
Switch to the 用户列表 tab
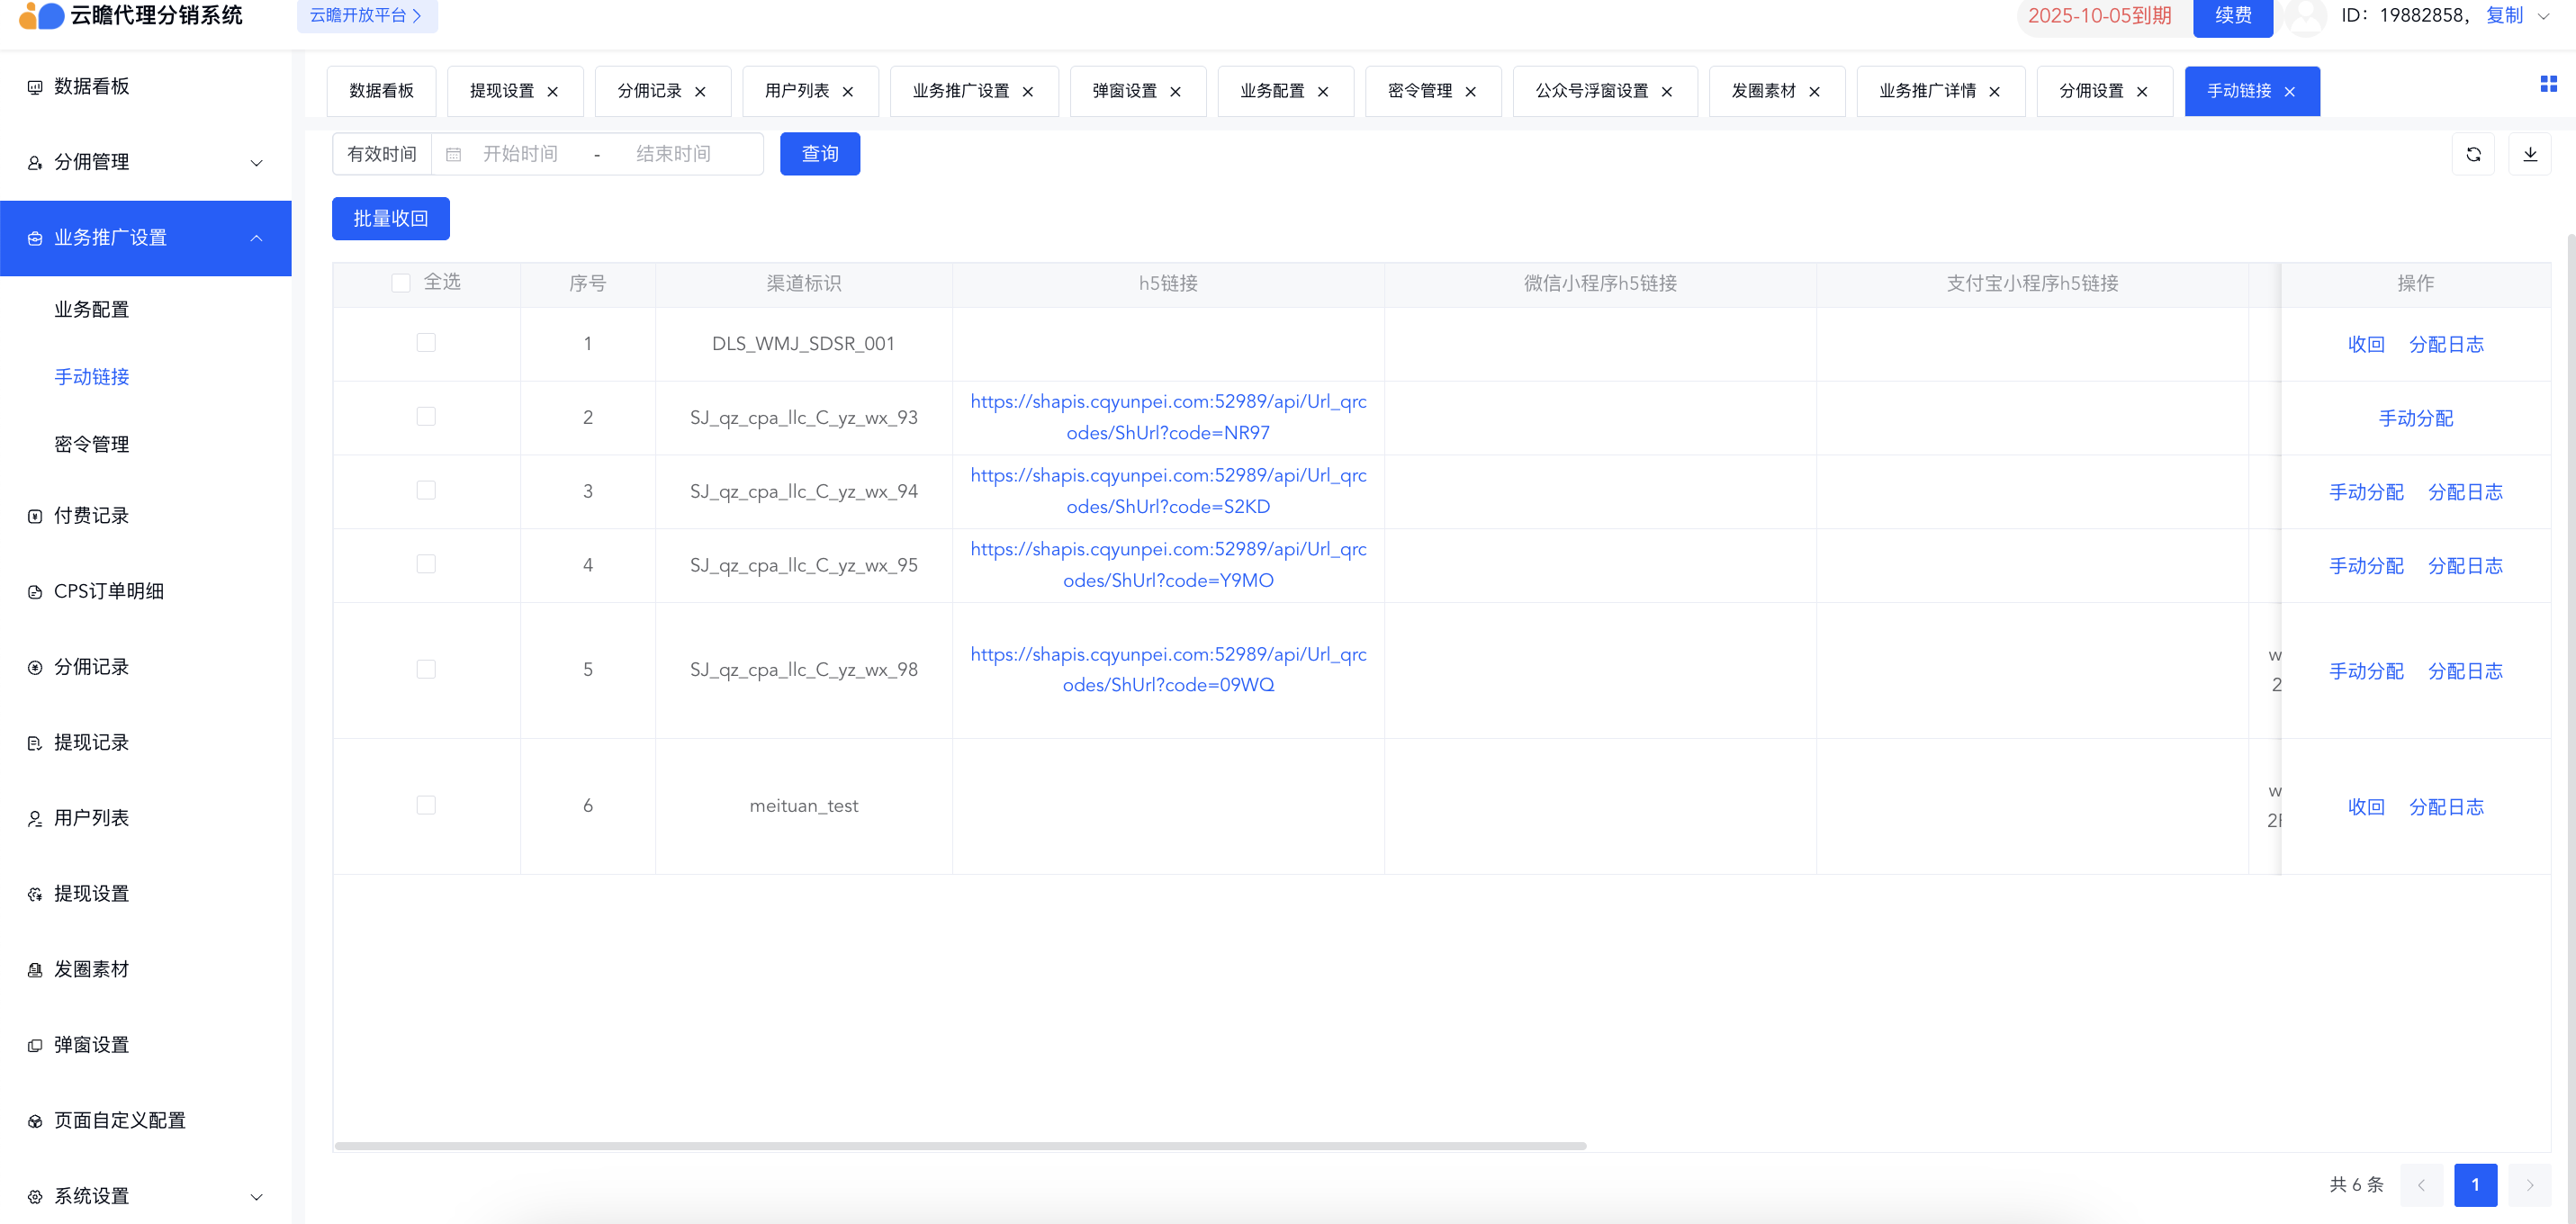point(796,91)
